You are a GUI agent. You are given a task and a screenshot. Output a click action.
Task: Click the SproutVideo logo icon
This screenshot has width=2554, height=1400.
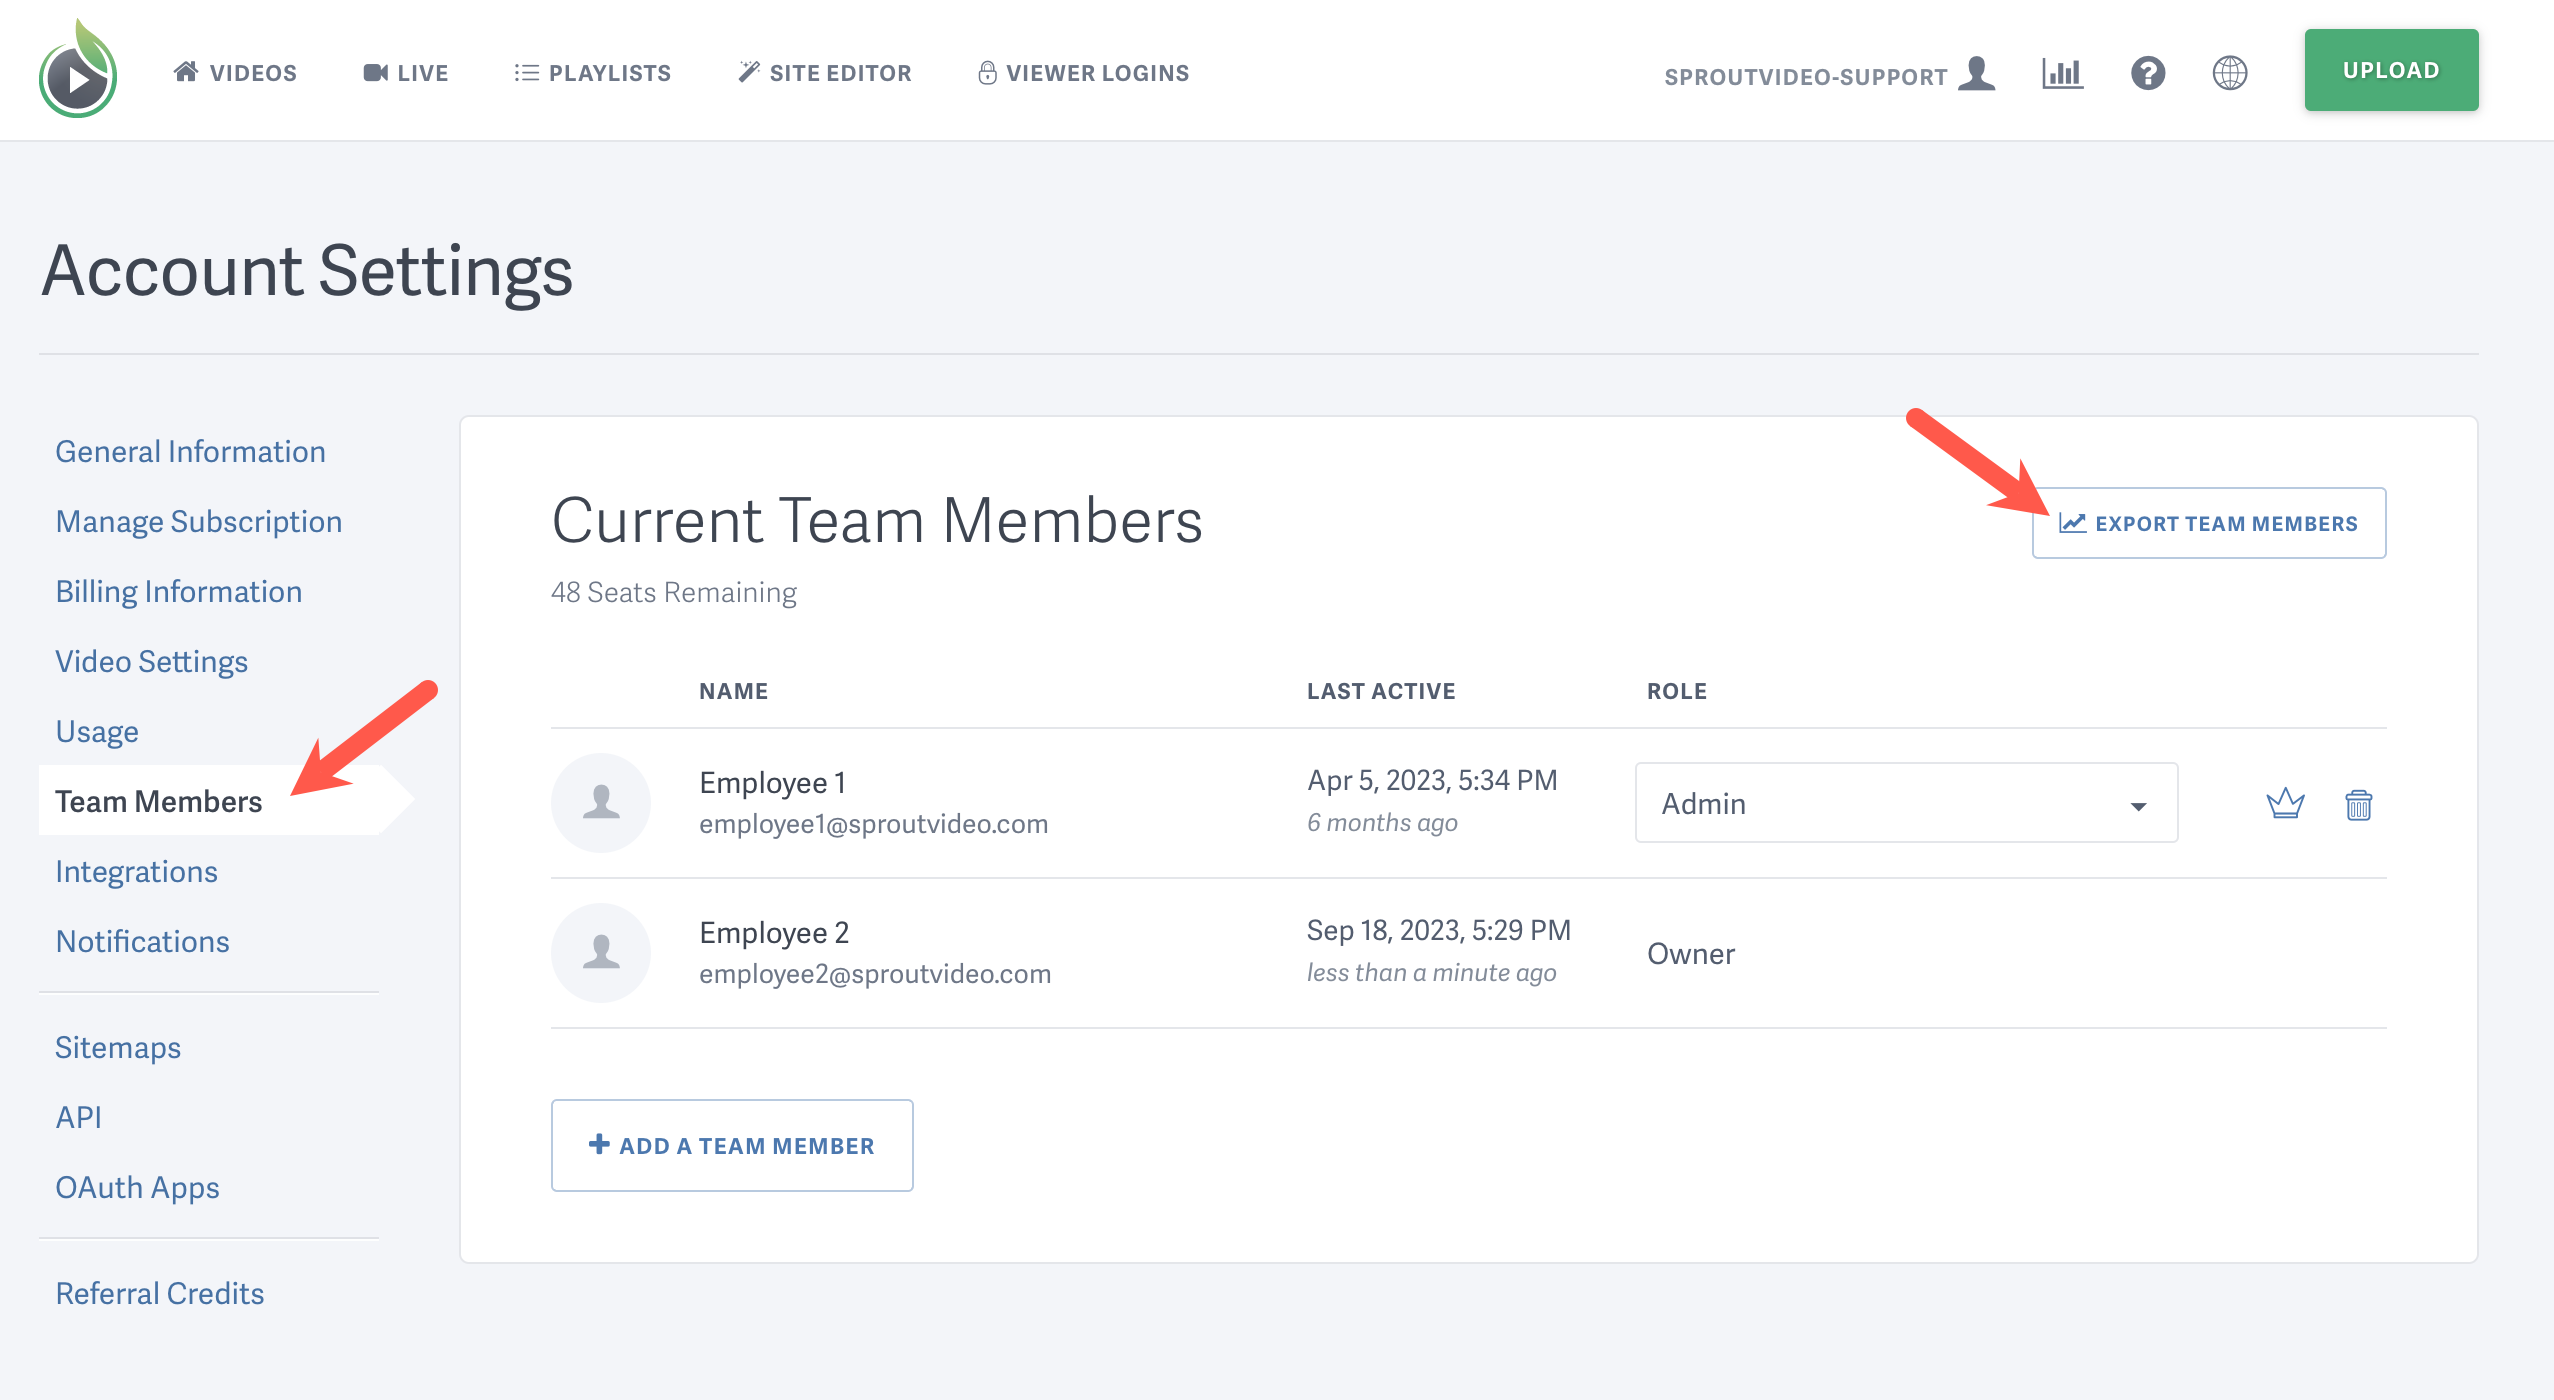coord(79,69)
